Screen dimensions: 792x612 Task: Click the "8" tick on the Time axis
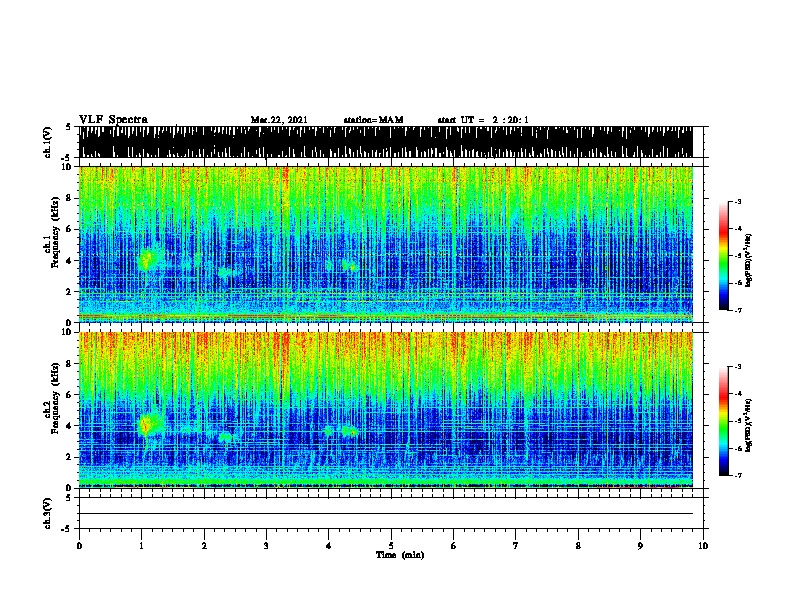pos(578,546)
